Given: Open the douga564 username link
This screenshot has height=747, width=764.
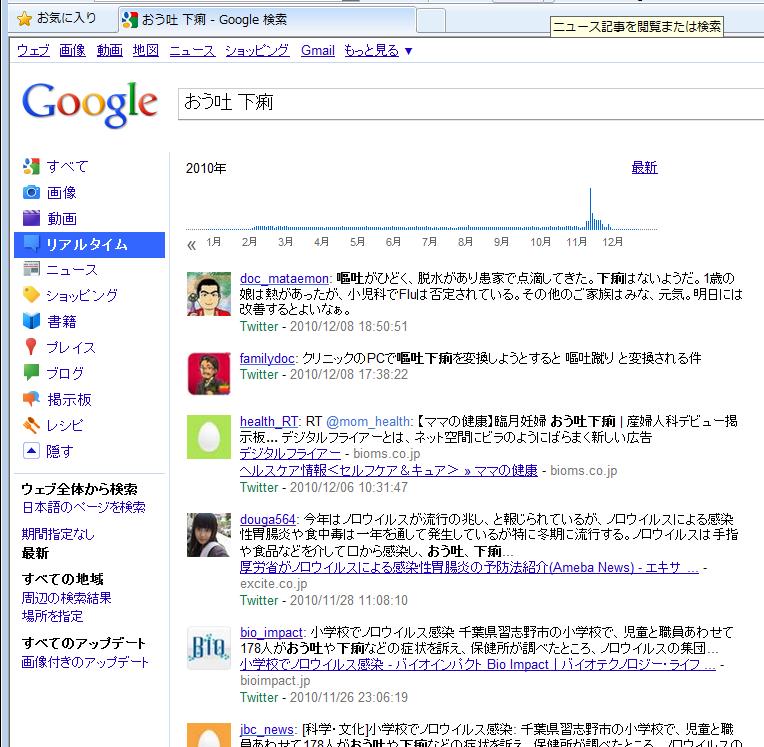Looking at the screenshot, I should [x=267, y=519].
